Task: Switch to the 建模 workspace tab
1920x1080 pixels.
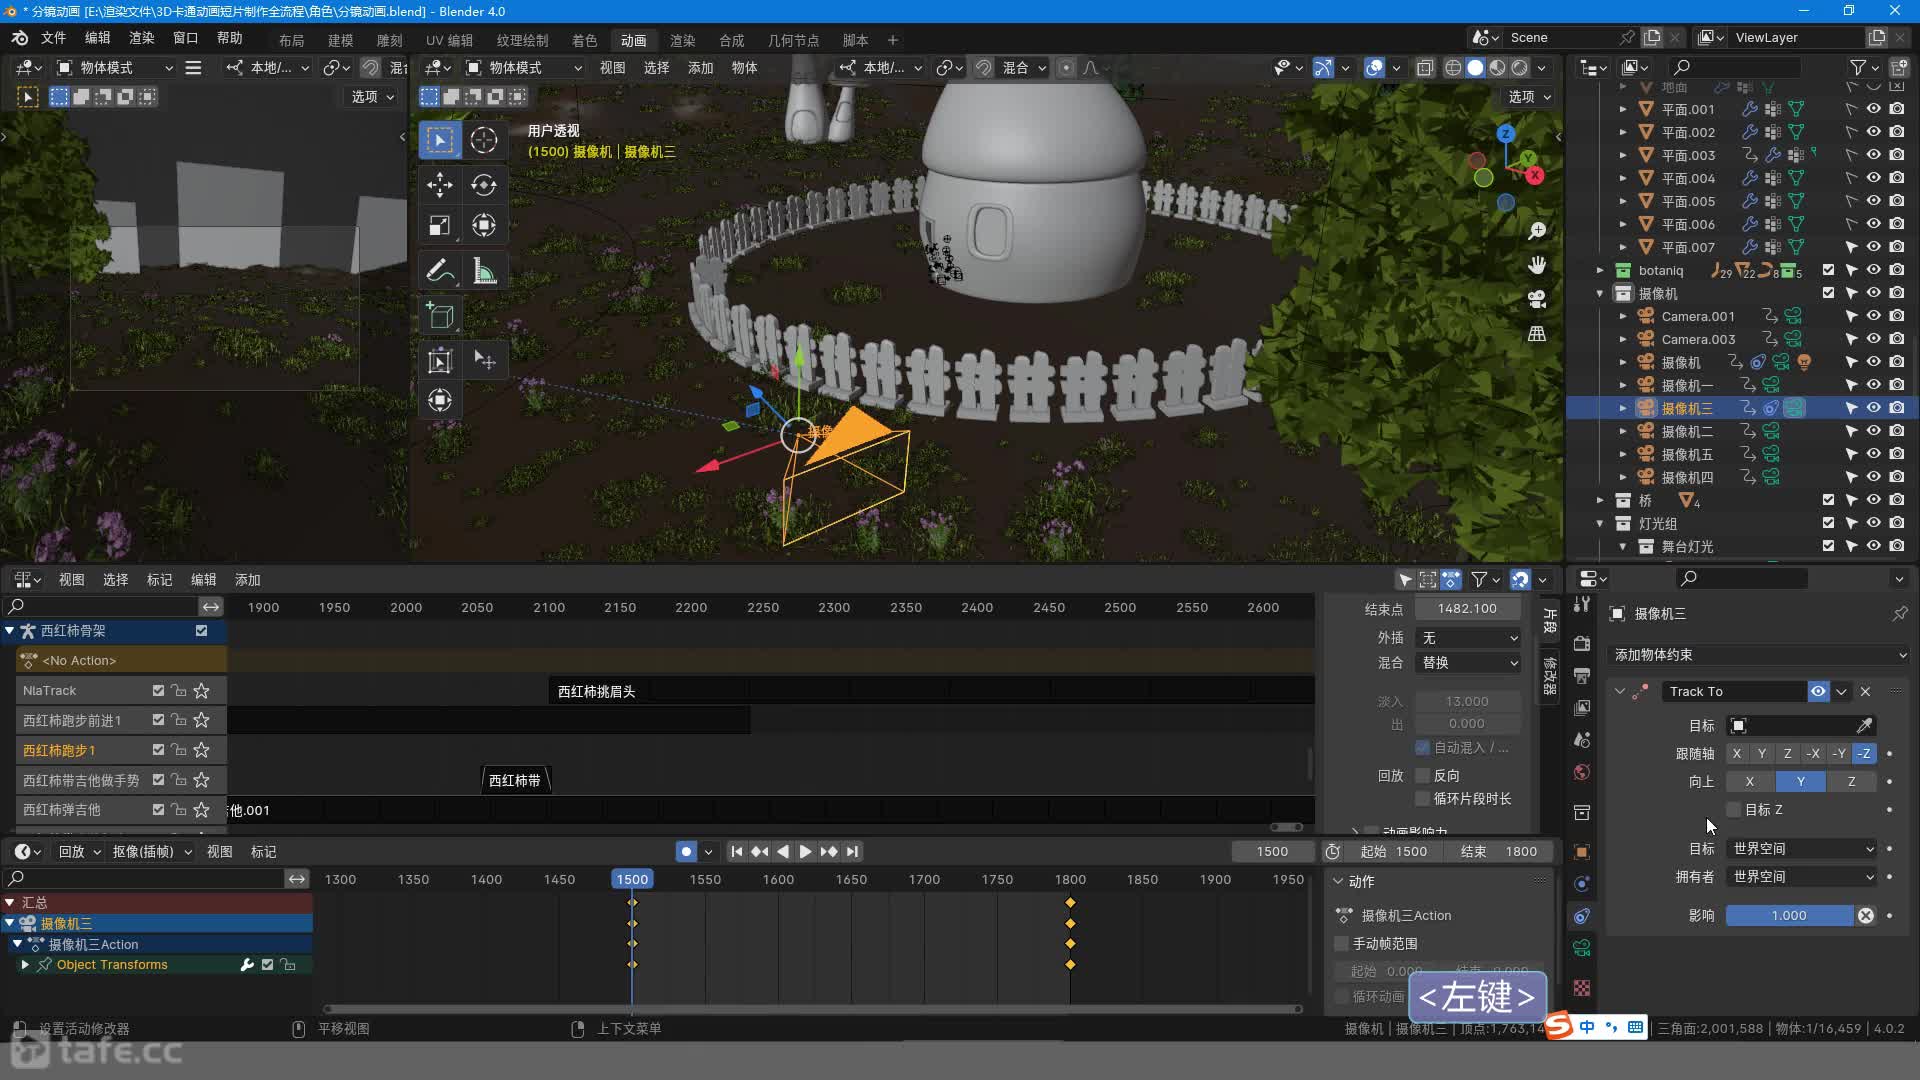Action: click(340, 41)
